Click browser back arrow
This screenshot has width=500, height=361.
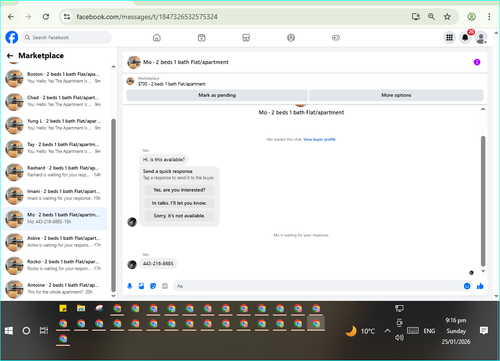tap(11, 17)
